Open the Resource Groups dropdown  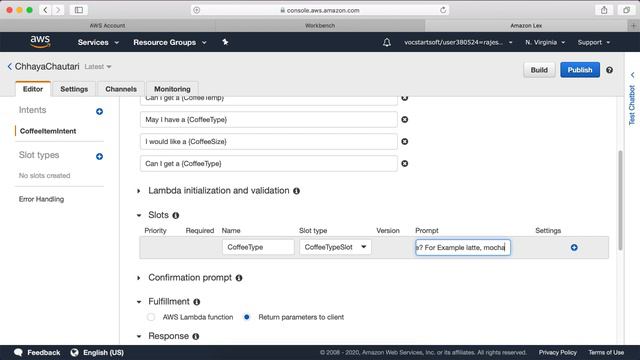point(169,42)
